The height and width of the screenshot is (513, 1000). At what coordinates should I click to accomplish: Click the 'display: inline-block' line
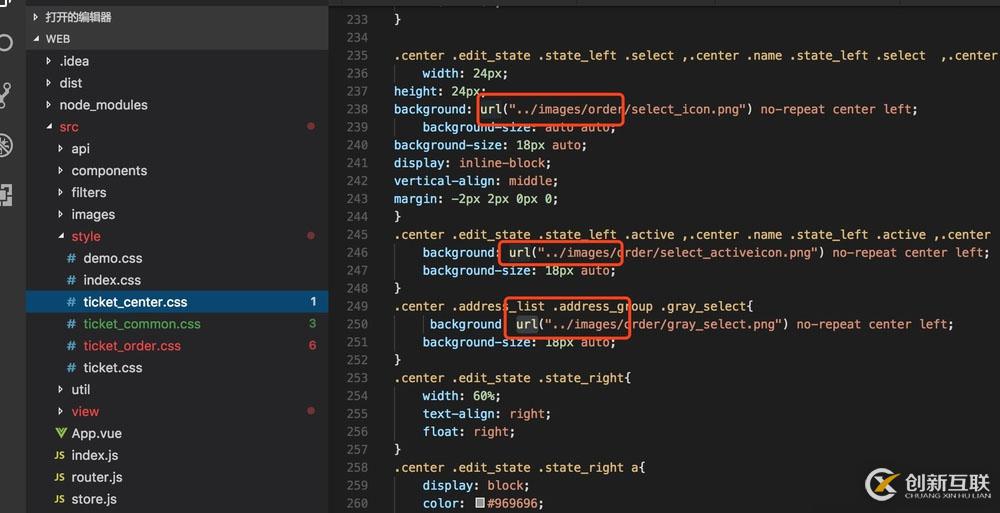pos(472,163)
